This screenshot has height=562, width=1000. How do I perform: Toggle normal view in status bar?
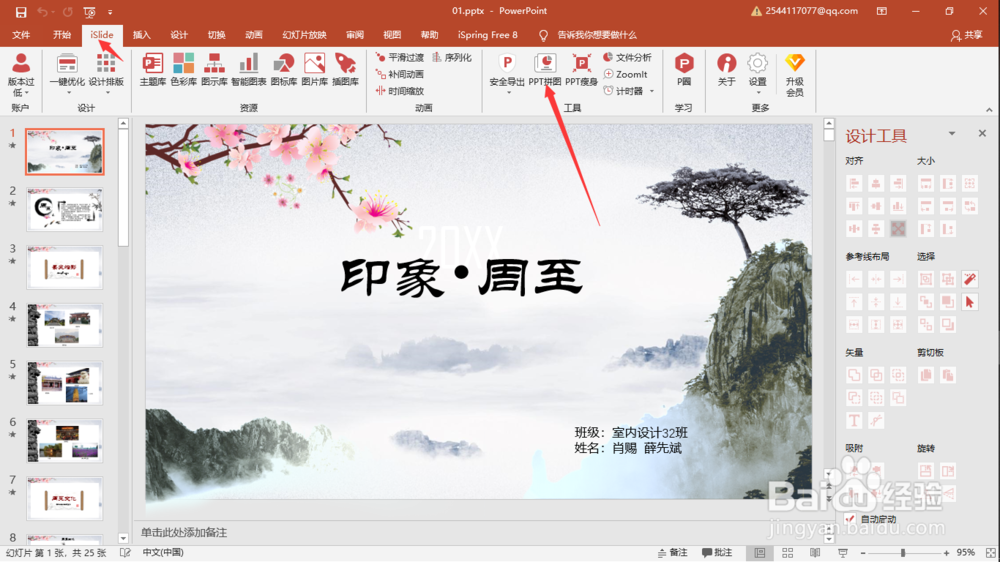pos(760,552)
